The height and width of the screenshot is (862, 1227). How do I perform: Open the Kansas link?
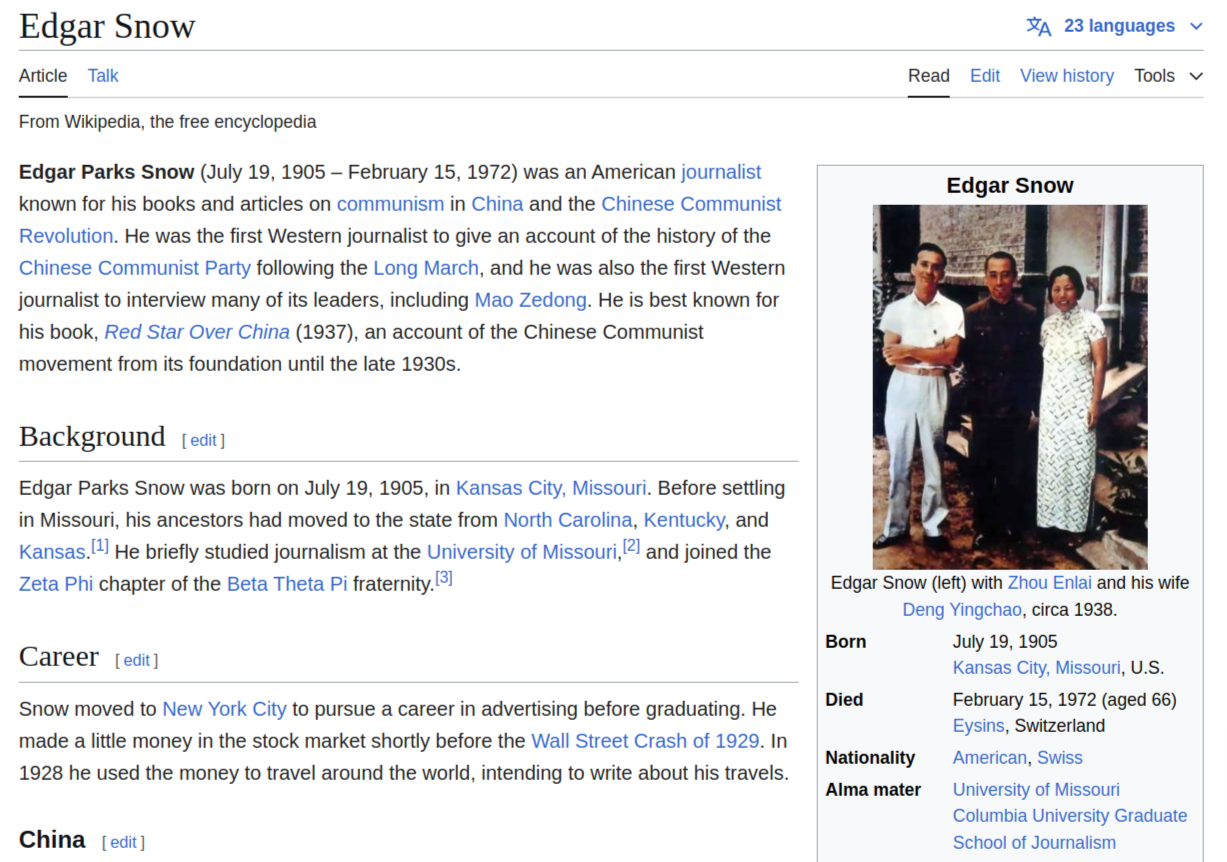tap(52, 552)
